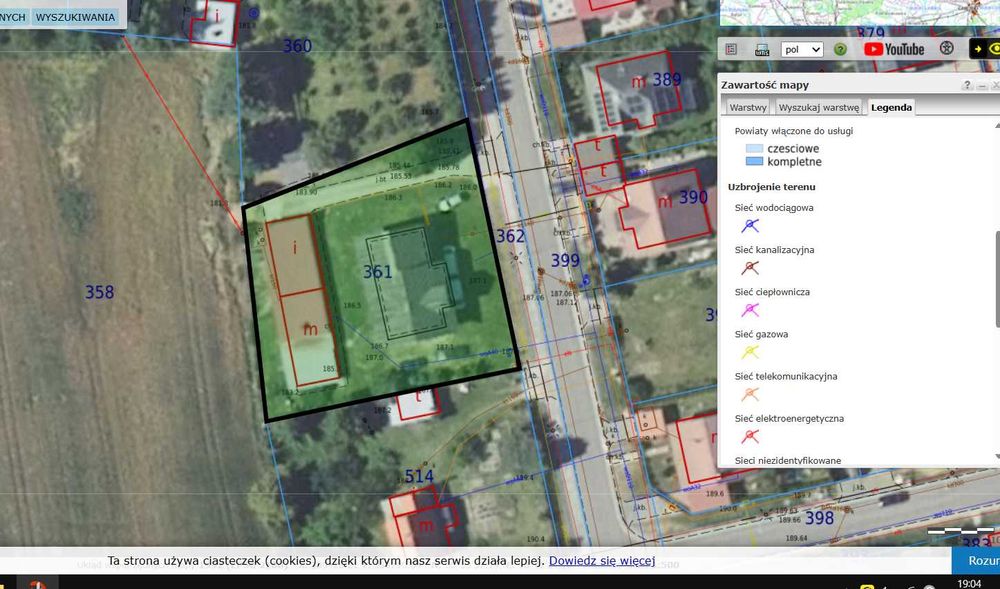Click the Sieć elektroenergetyczna legend symbol
Image resolution: width=1000 pixels, height=589 pixels.
(750, 437)
